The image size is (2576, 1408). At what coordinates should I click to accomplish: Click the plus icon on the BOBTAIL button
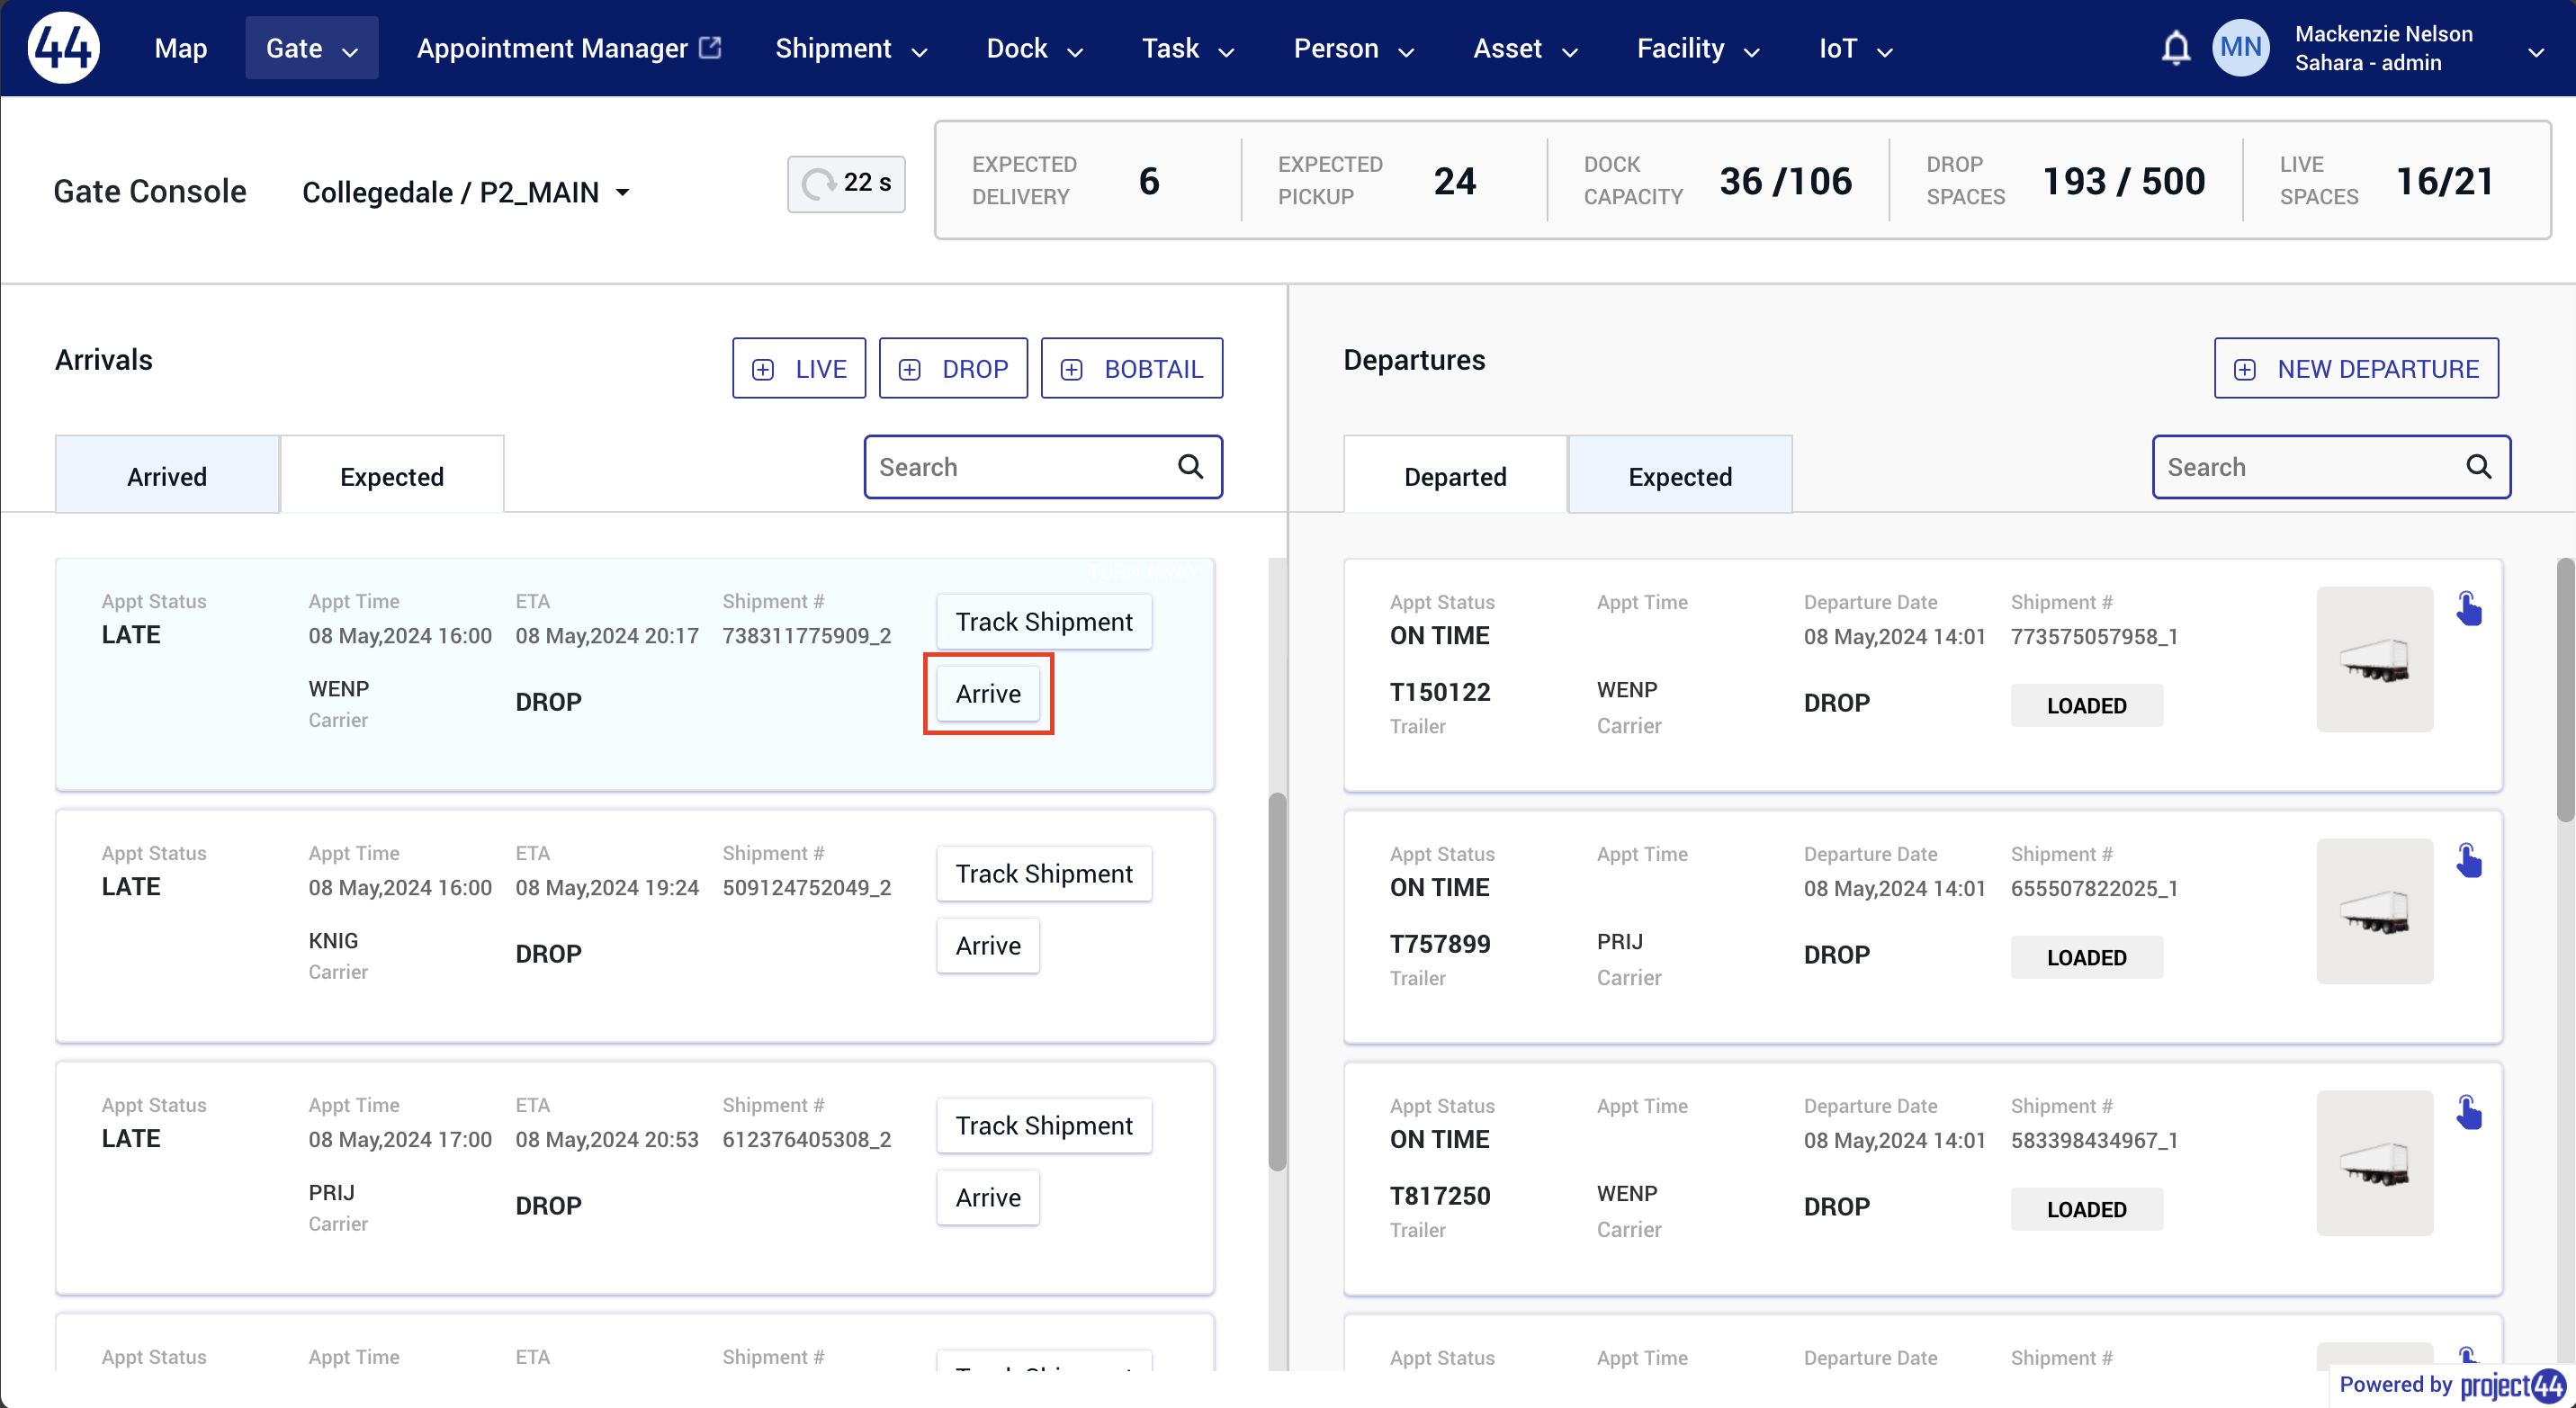pyautogui.click(x=1072, y=369)
